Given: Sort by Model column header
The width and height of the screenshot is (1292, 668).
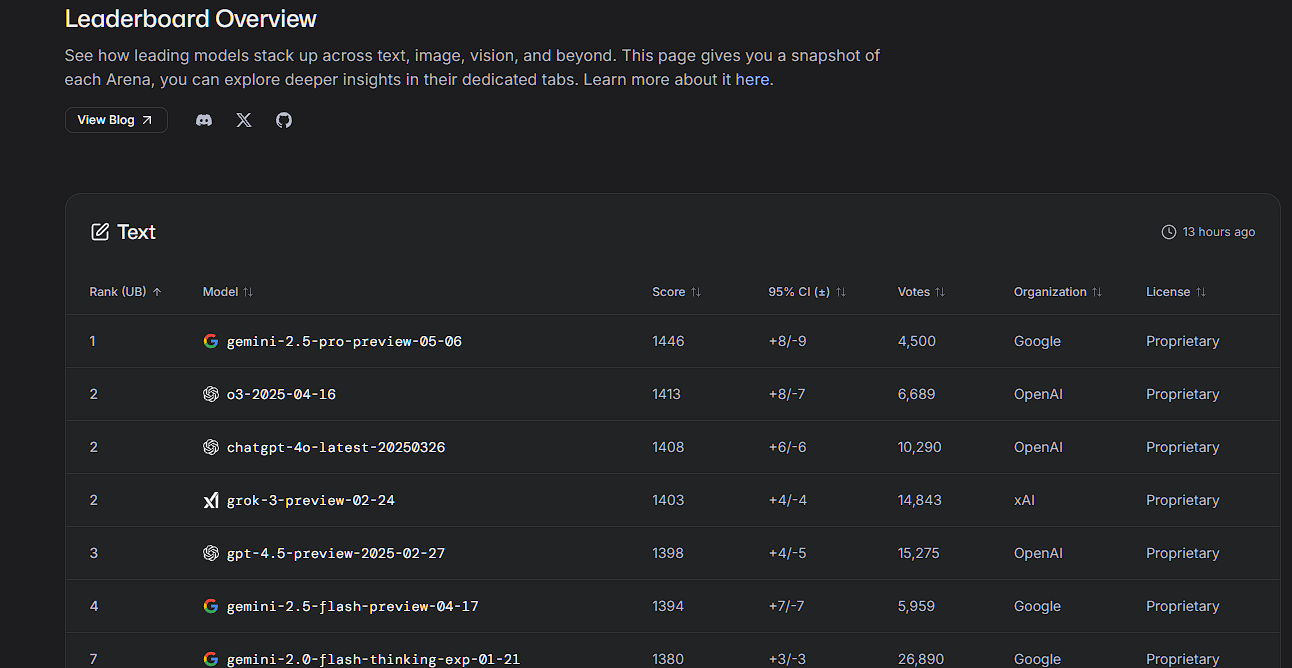Looking at the screenshot, I should (x=228, y=292).
